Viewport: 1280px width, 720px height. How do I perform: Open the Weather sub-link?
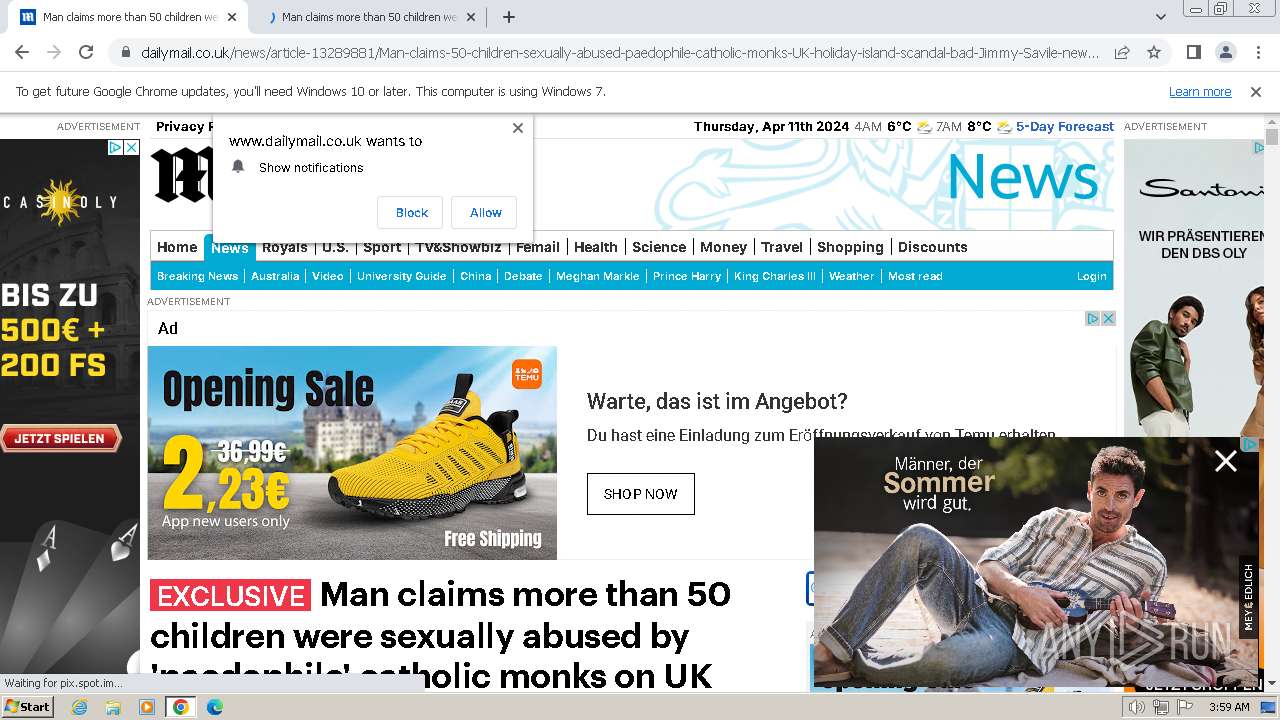[852, 276]
